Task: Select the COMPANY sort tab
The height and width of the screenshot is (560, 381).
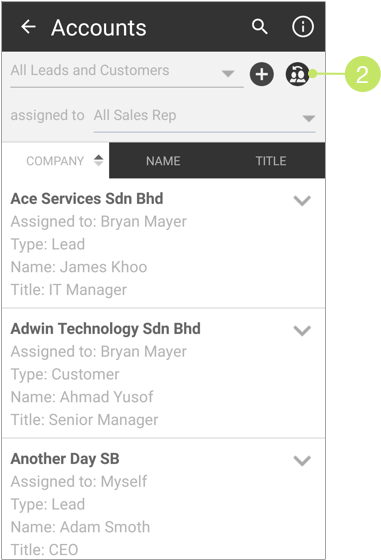Action: 55,161
